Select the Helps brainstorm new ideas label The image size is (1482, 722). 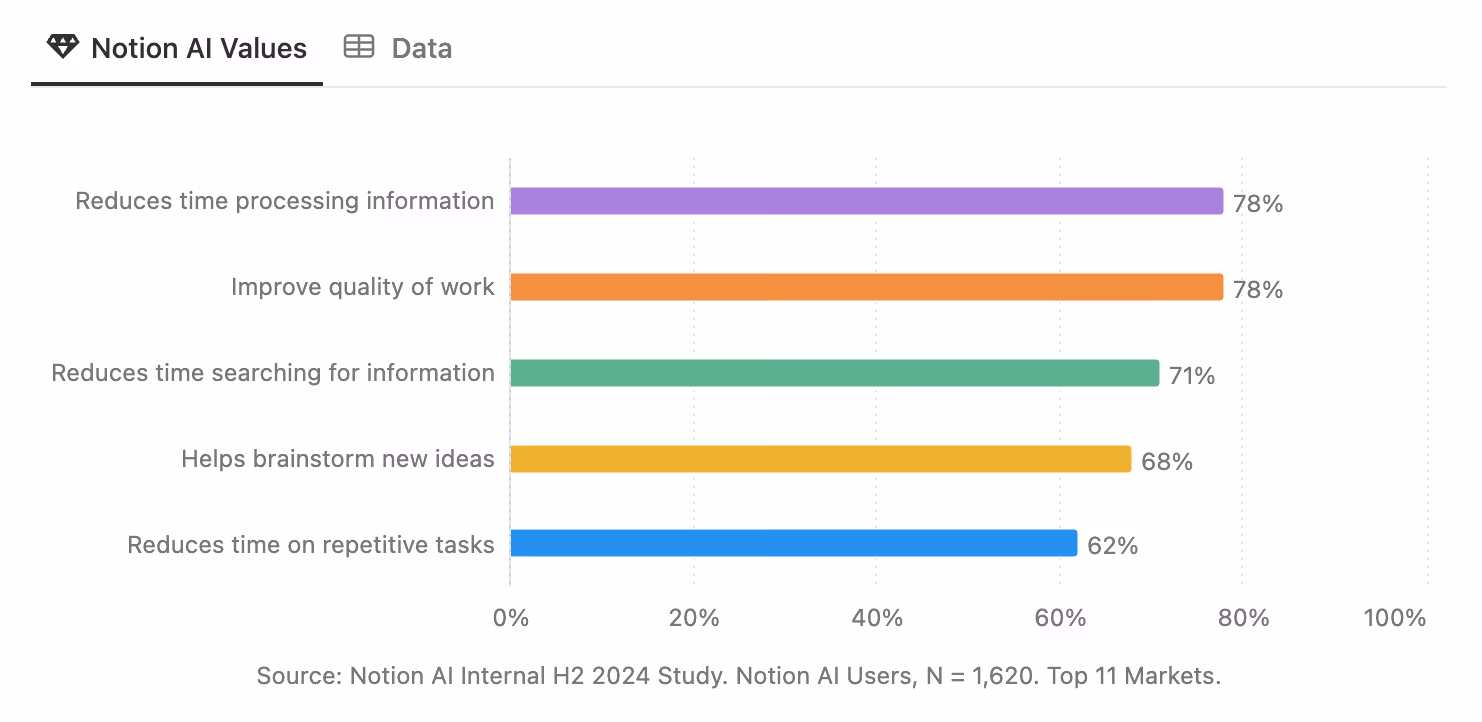pyautogui.click(x=337, y=458)
